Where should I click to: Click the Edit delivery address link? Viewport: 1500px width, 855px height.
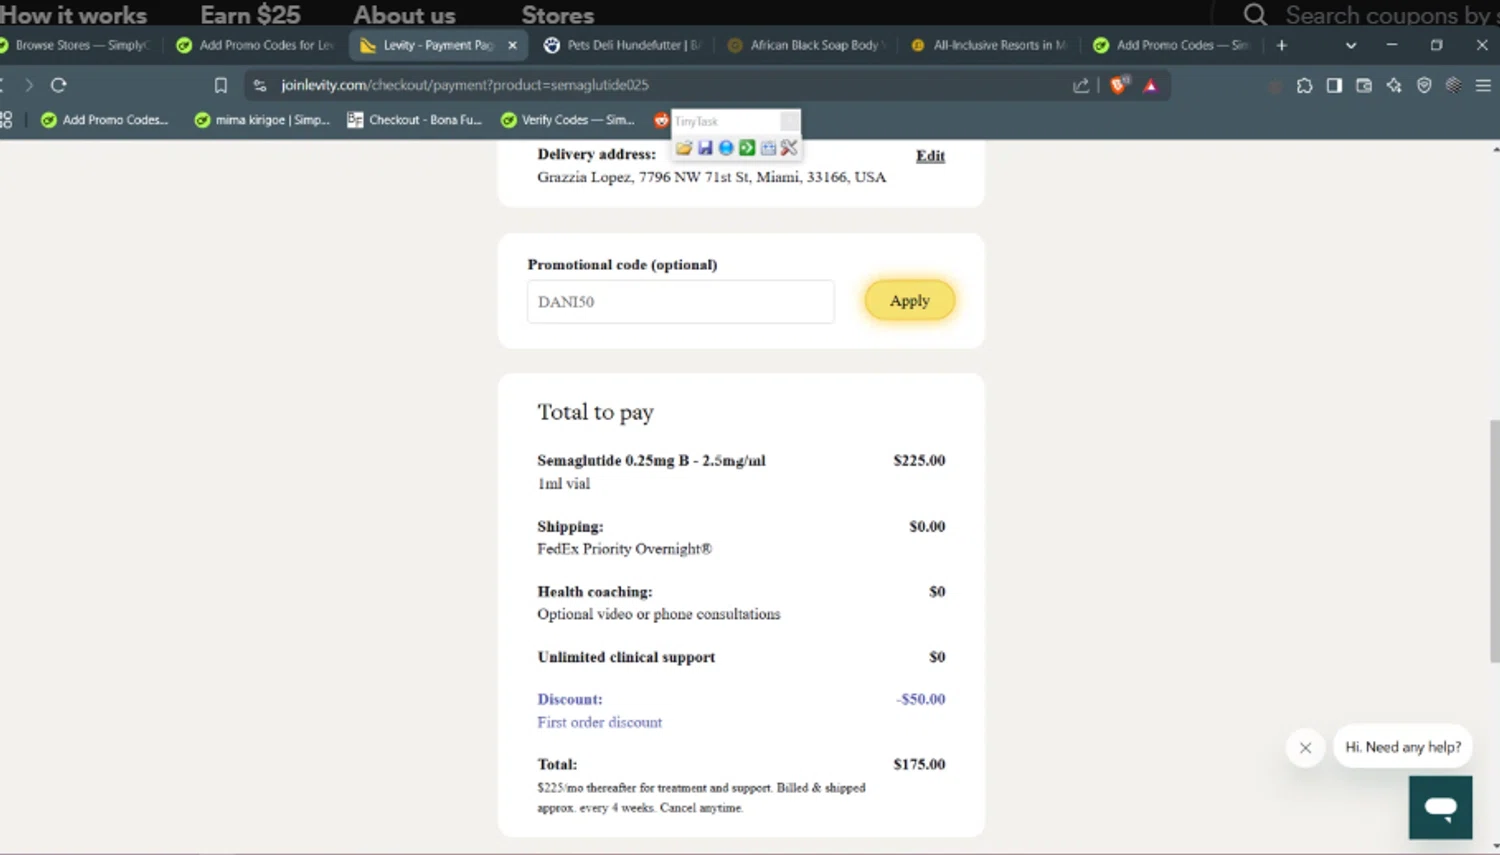tap(930, 156)
